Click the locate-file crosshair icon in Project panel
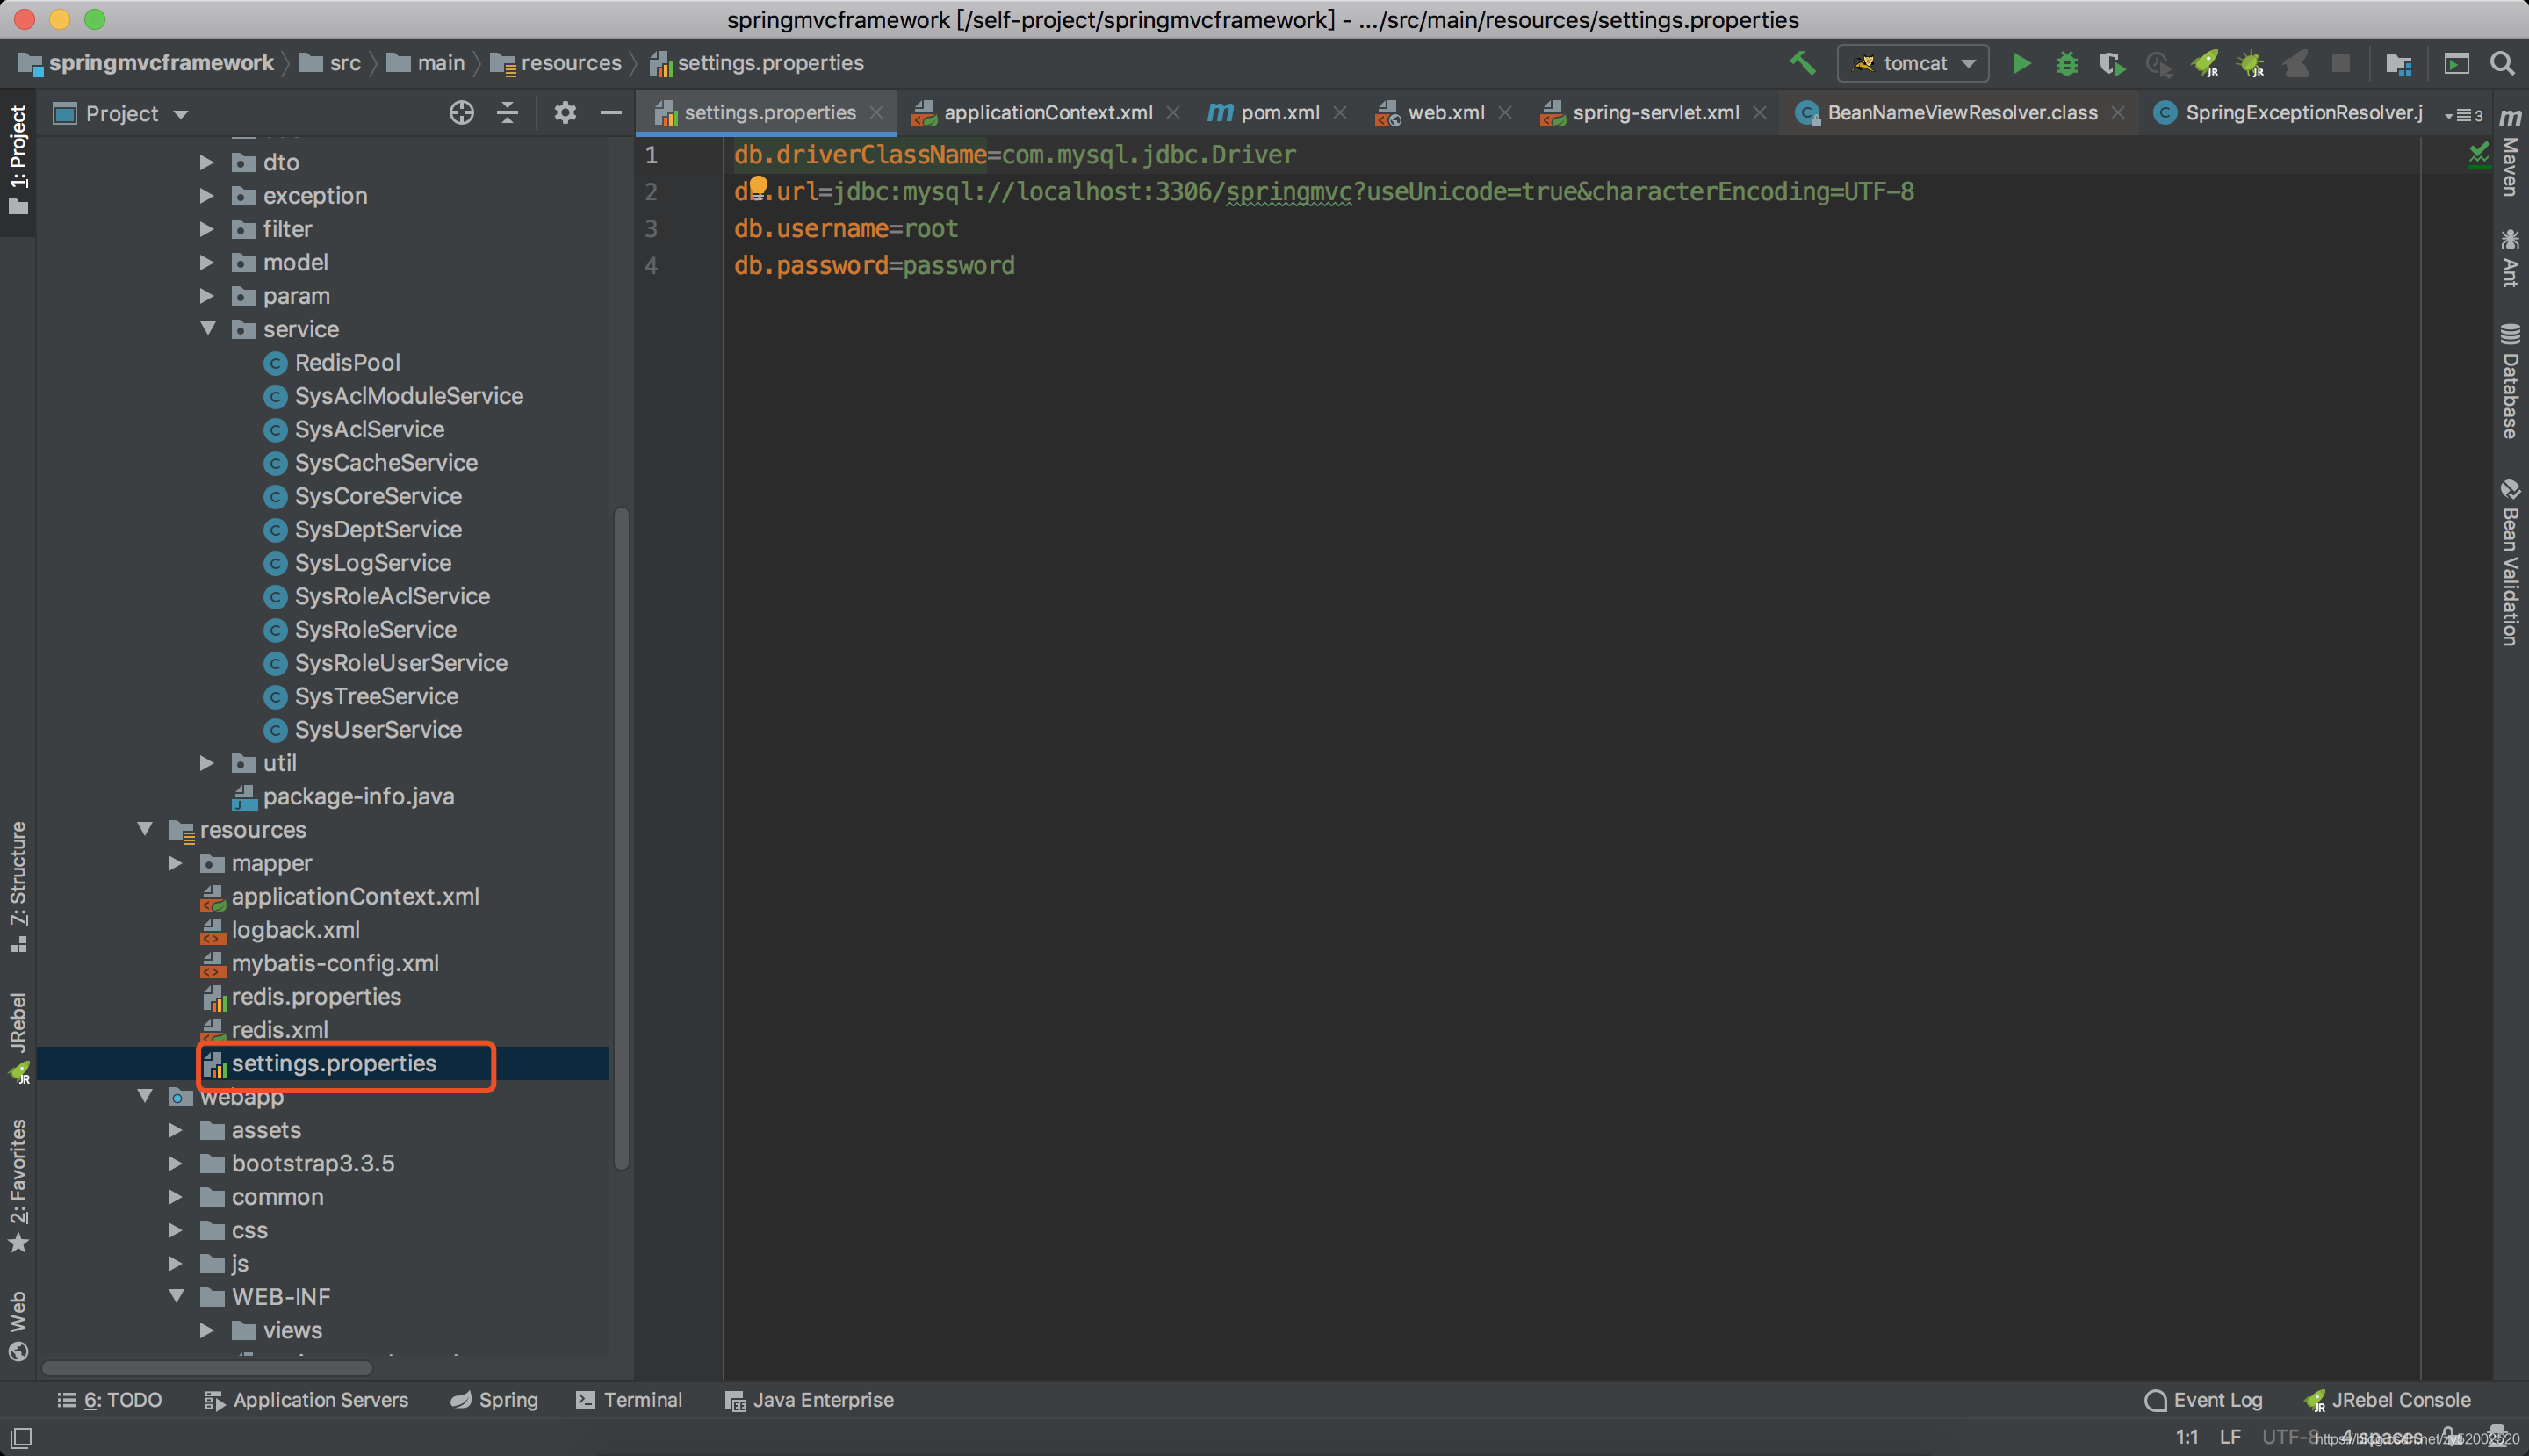The width and height of the screenshot is (2529, 1456). click(461, 113)
